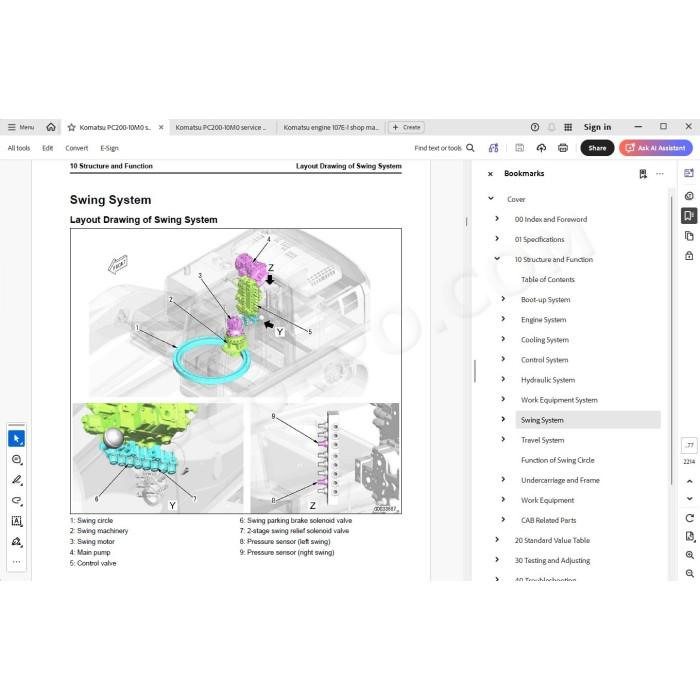
Task: Switch to Komatsu engine 107E-1 shop manual tab
Action: (331, 127)
